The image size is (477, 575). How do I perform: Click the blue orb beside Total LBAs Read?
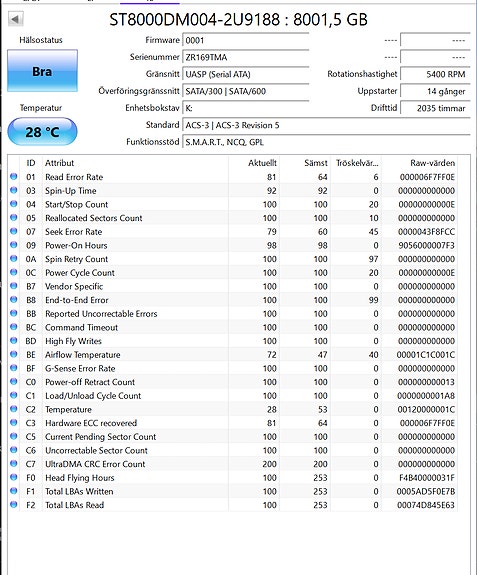14,505
